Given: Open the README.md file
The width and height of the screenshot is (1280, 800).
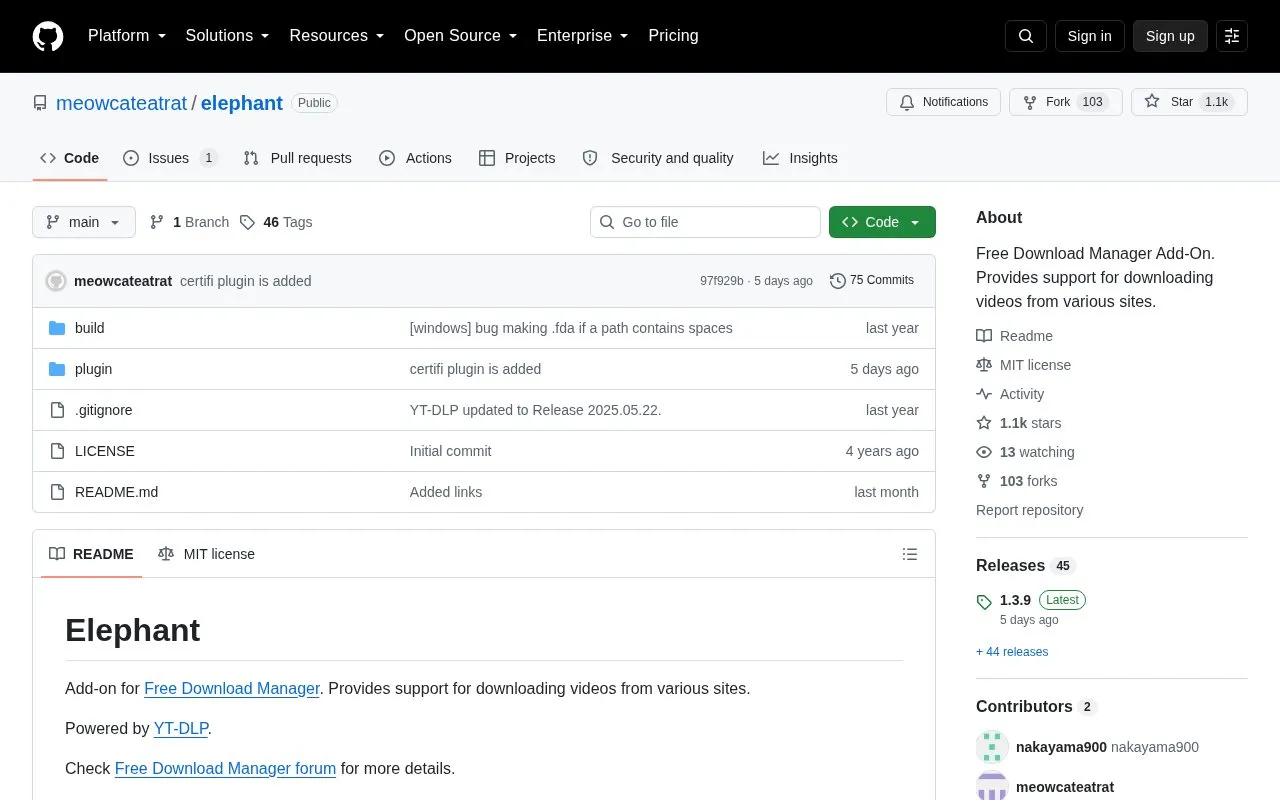Looking at the screenshot, I should point(116,492).
